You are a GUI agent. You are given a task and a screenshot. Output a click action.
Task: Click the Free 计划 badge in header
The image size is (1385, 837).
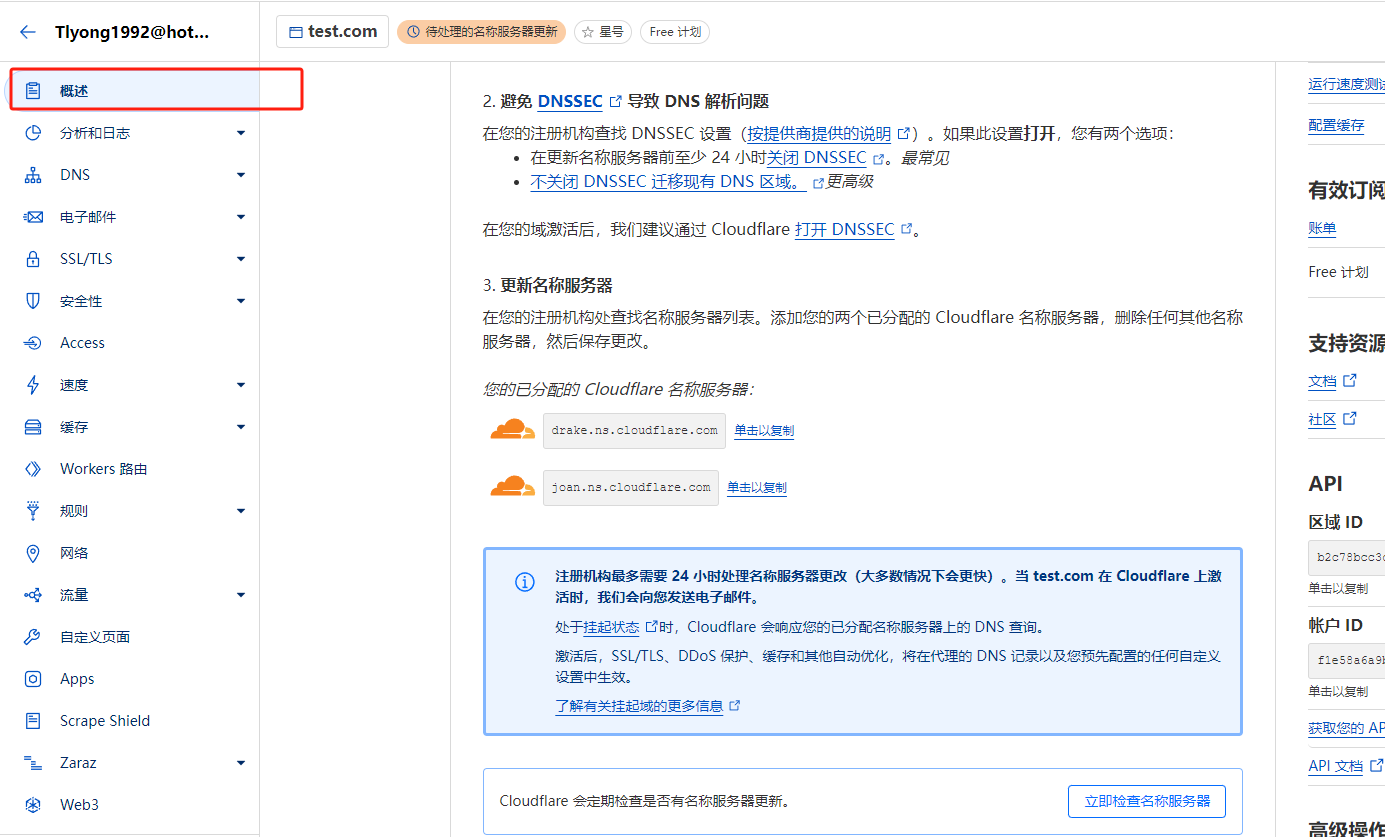point(675,32)
